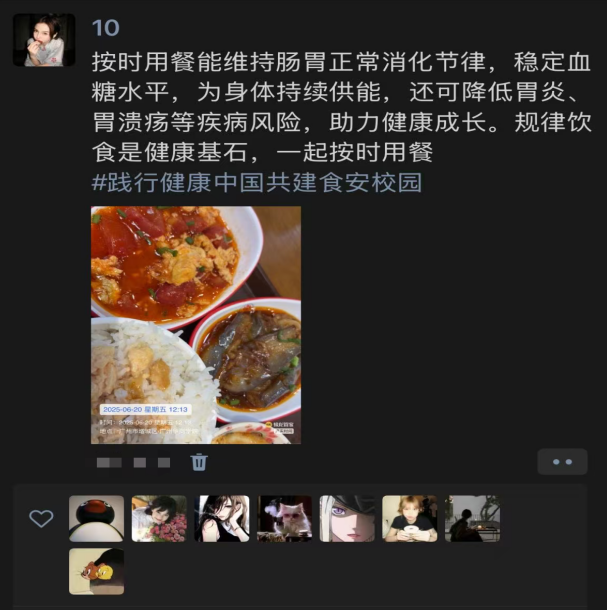Screen dimensions: 607x610
Task: Click the blurred post timestamp text
Action: (133, 462)
